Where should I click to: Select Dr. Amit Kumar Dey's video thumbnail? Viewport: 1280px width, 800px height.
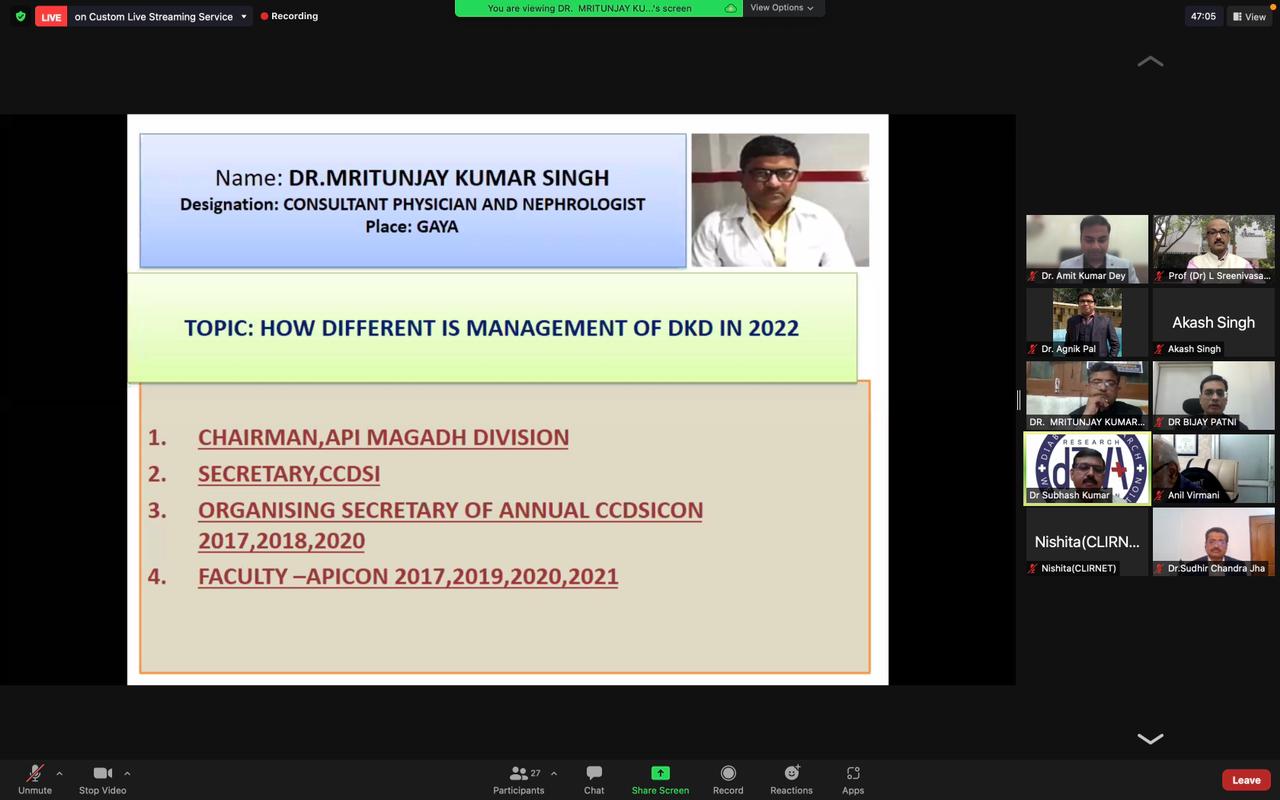pyautogui.click(x=1086, y=248)
